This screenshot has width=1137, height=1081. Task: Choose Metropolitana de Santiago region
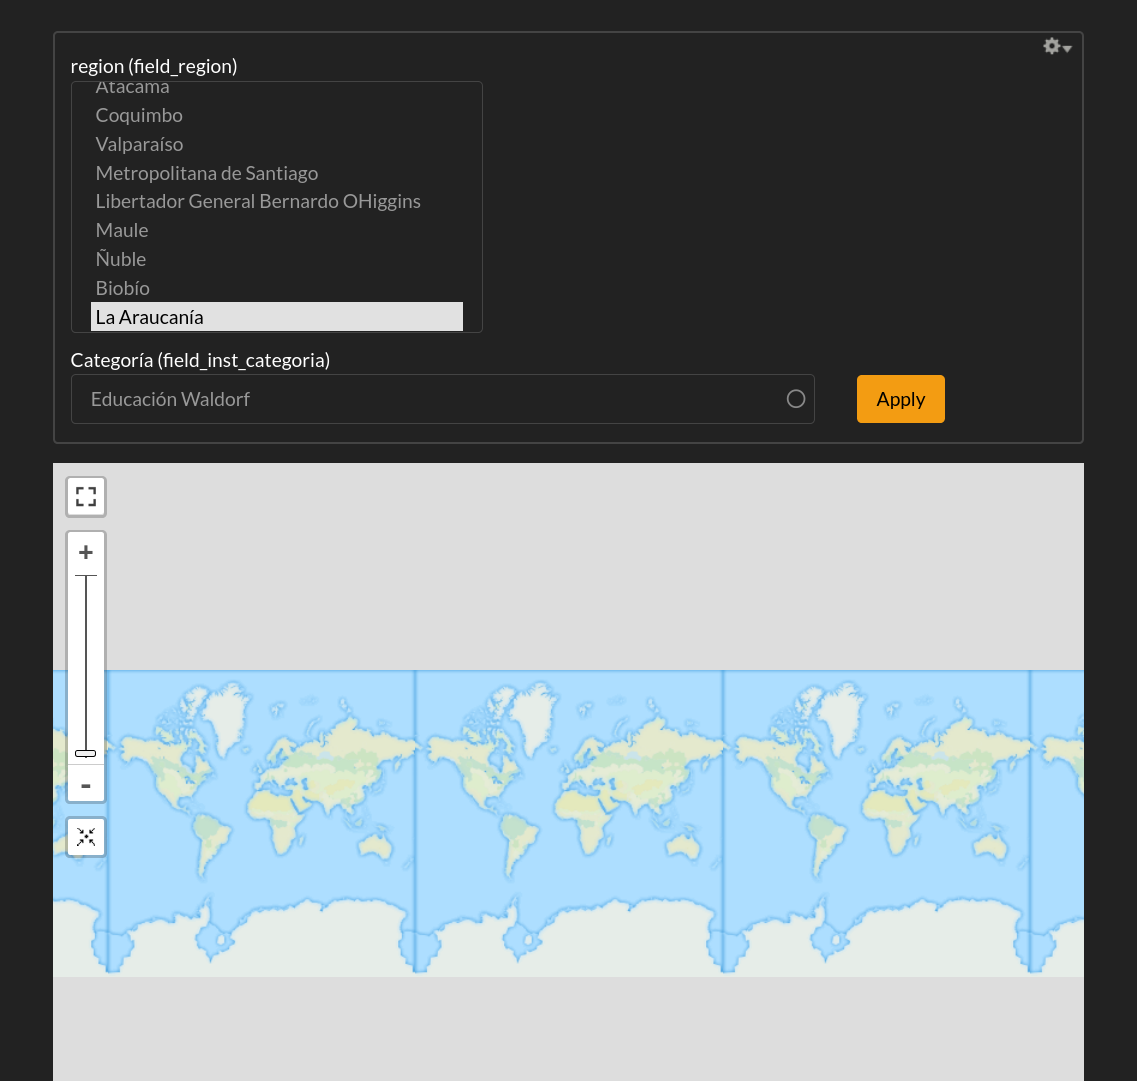click(x=207, y=173)
